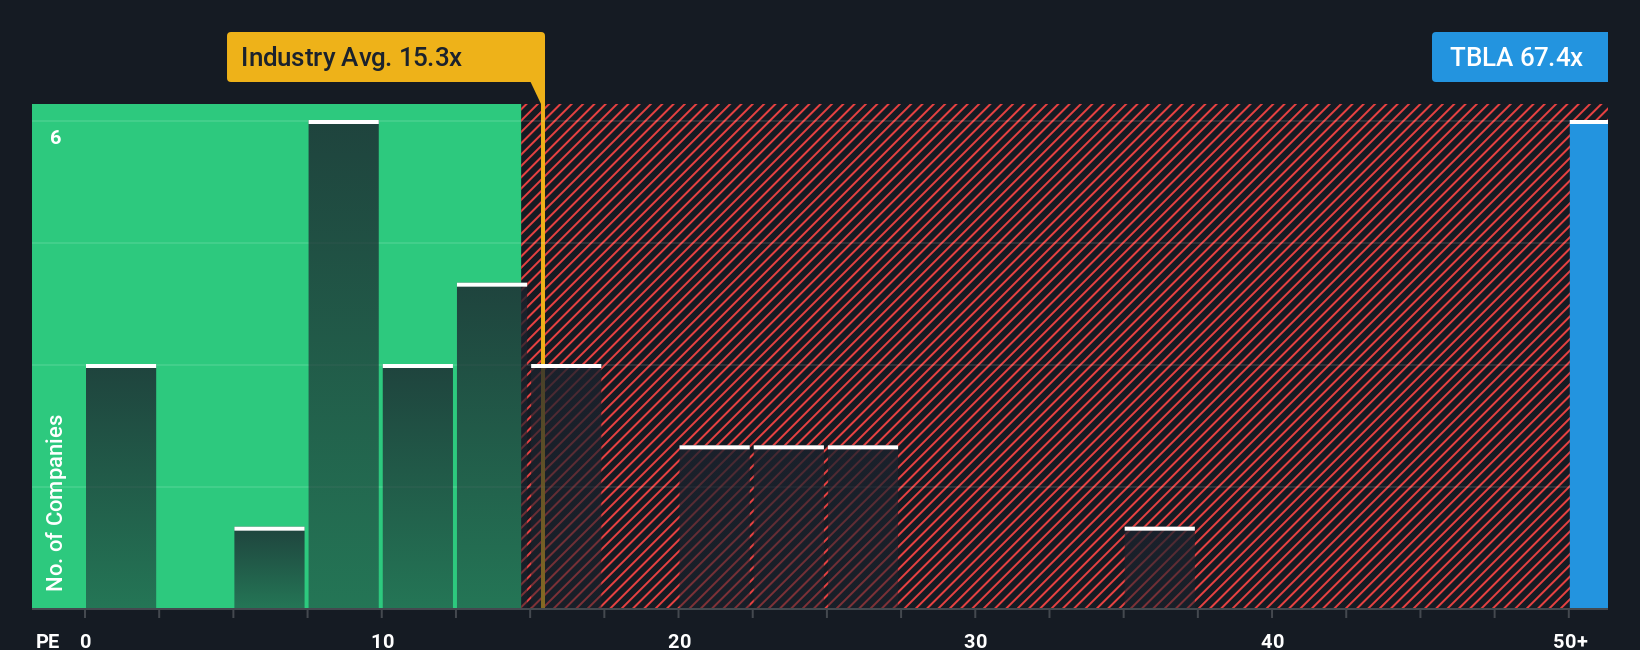Click the No. of Companies axis label

(55, 503)
